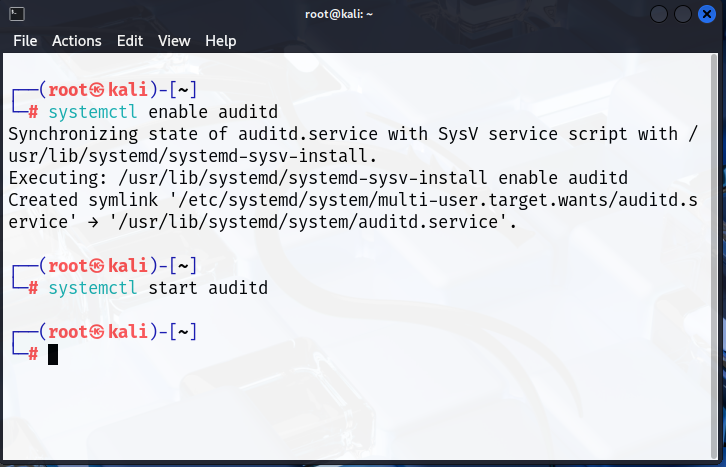Open the Actions menu
726x467 pixels.
click(x=76, y=41)
